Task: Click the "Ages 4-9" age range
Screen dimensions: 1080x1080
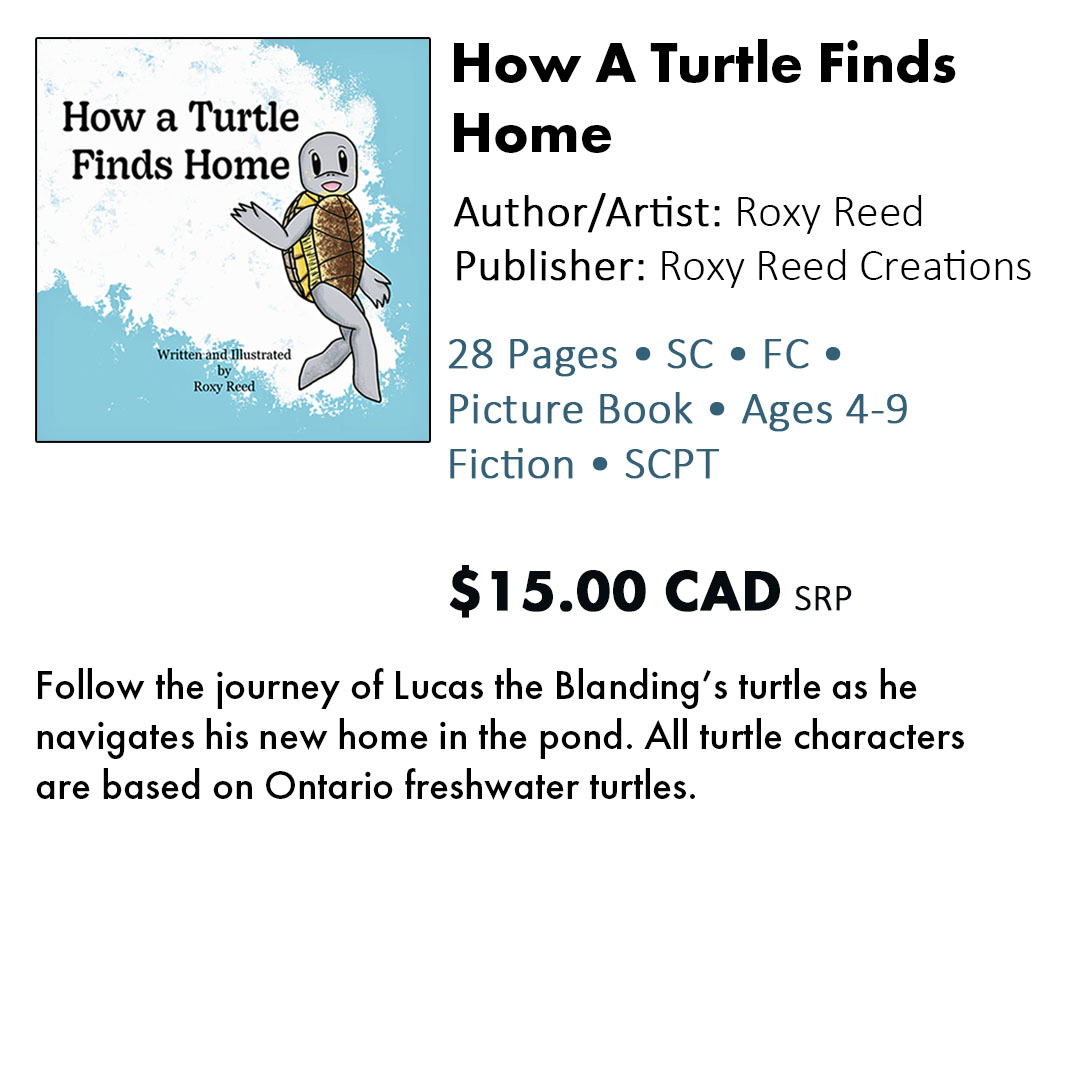Action: [x=824, y=410]
